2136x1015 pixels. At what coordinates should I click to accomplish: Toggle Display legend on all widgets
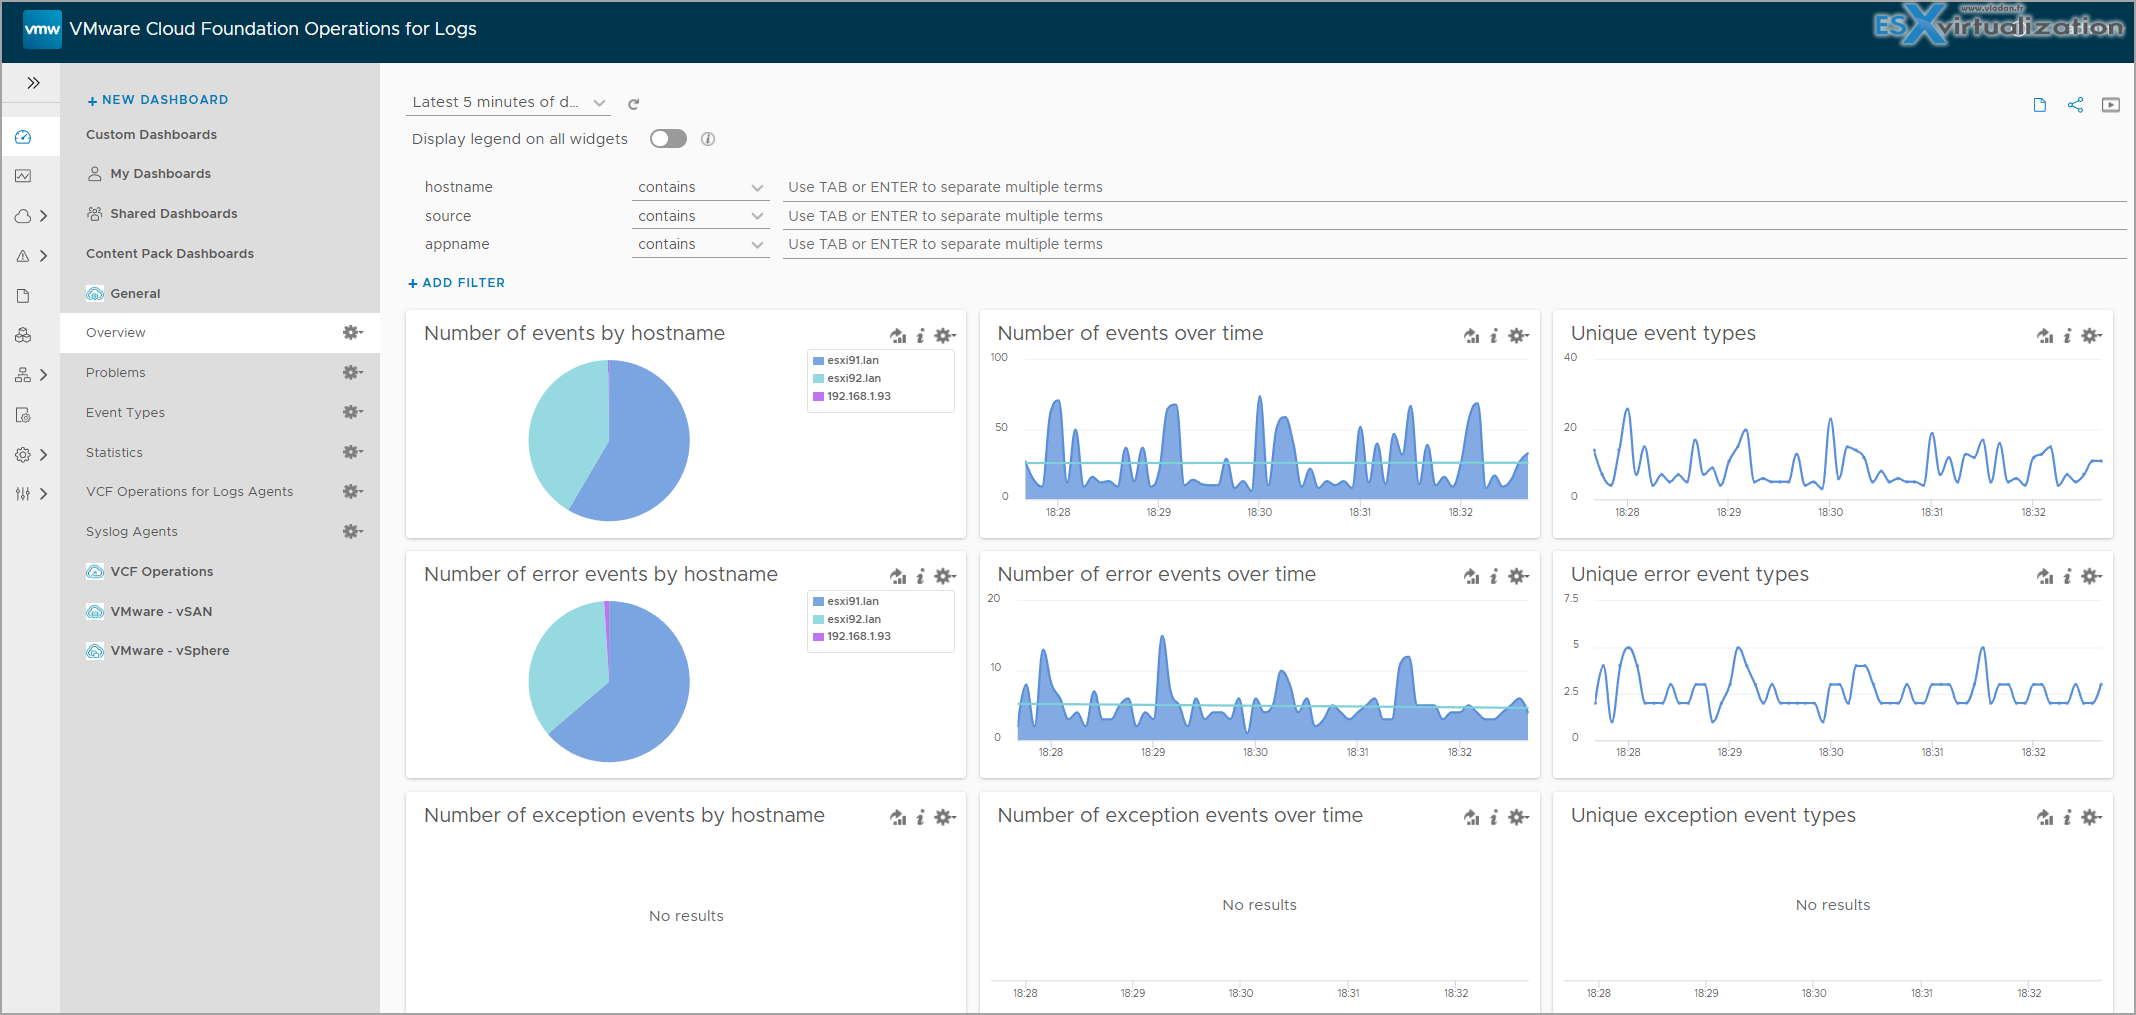click(x=668, y=139)
